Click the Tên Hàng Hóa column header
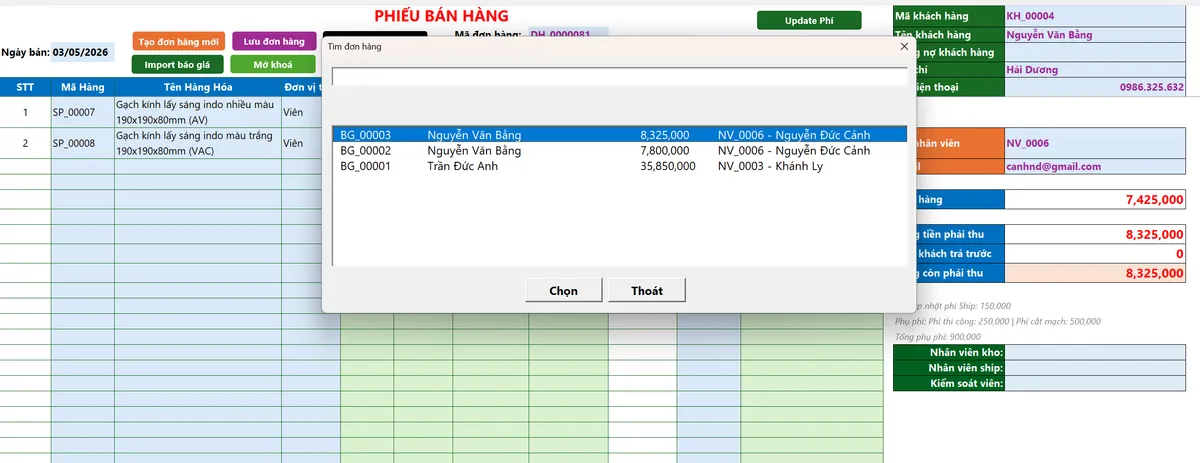This screenshot has height=463, width=1200. click(x=198, y=87)
